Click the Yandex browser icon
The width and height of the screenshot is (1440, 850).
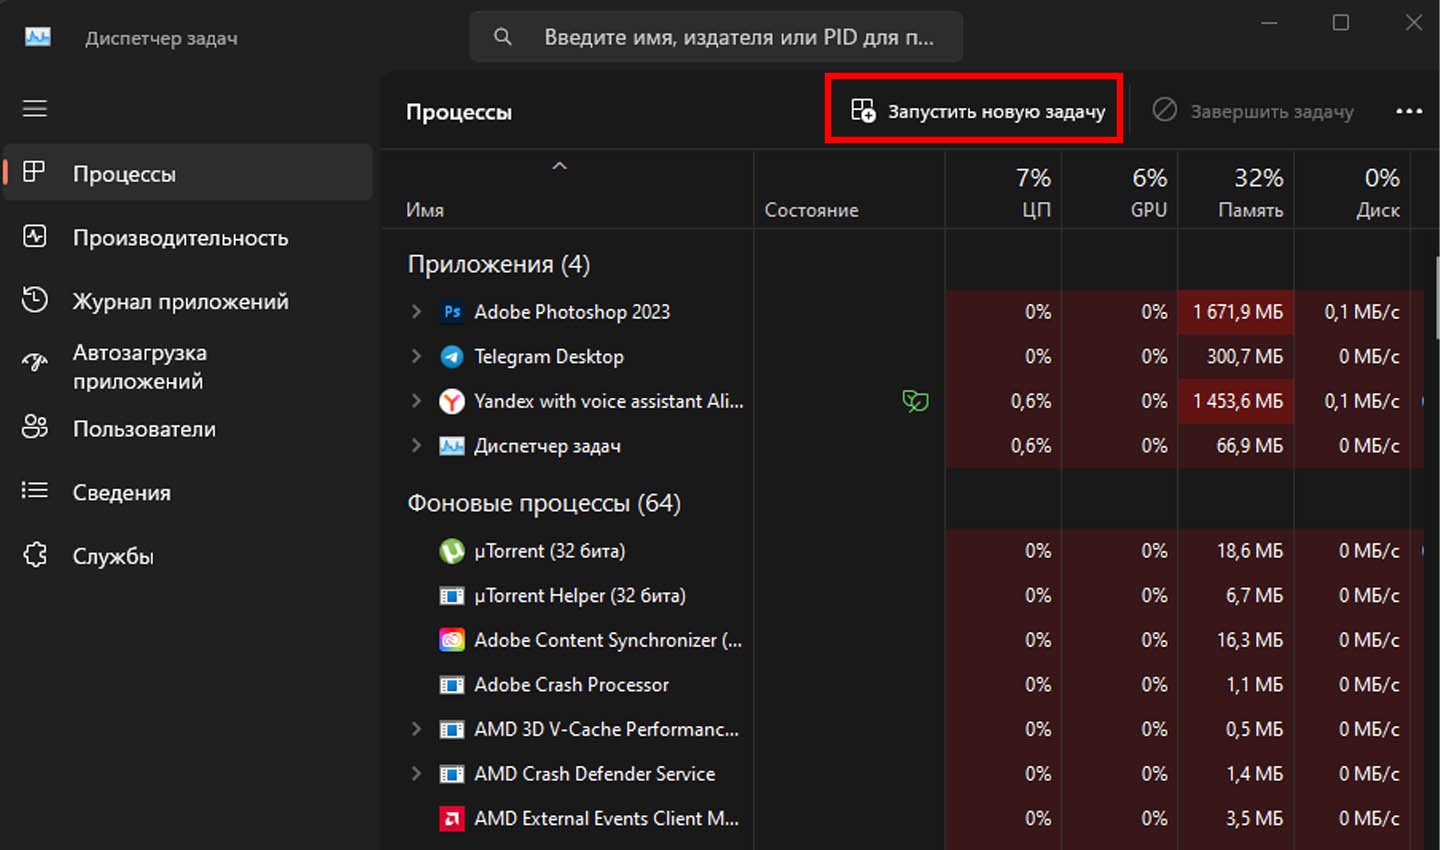point(452,401)
